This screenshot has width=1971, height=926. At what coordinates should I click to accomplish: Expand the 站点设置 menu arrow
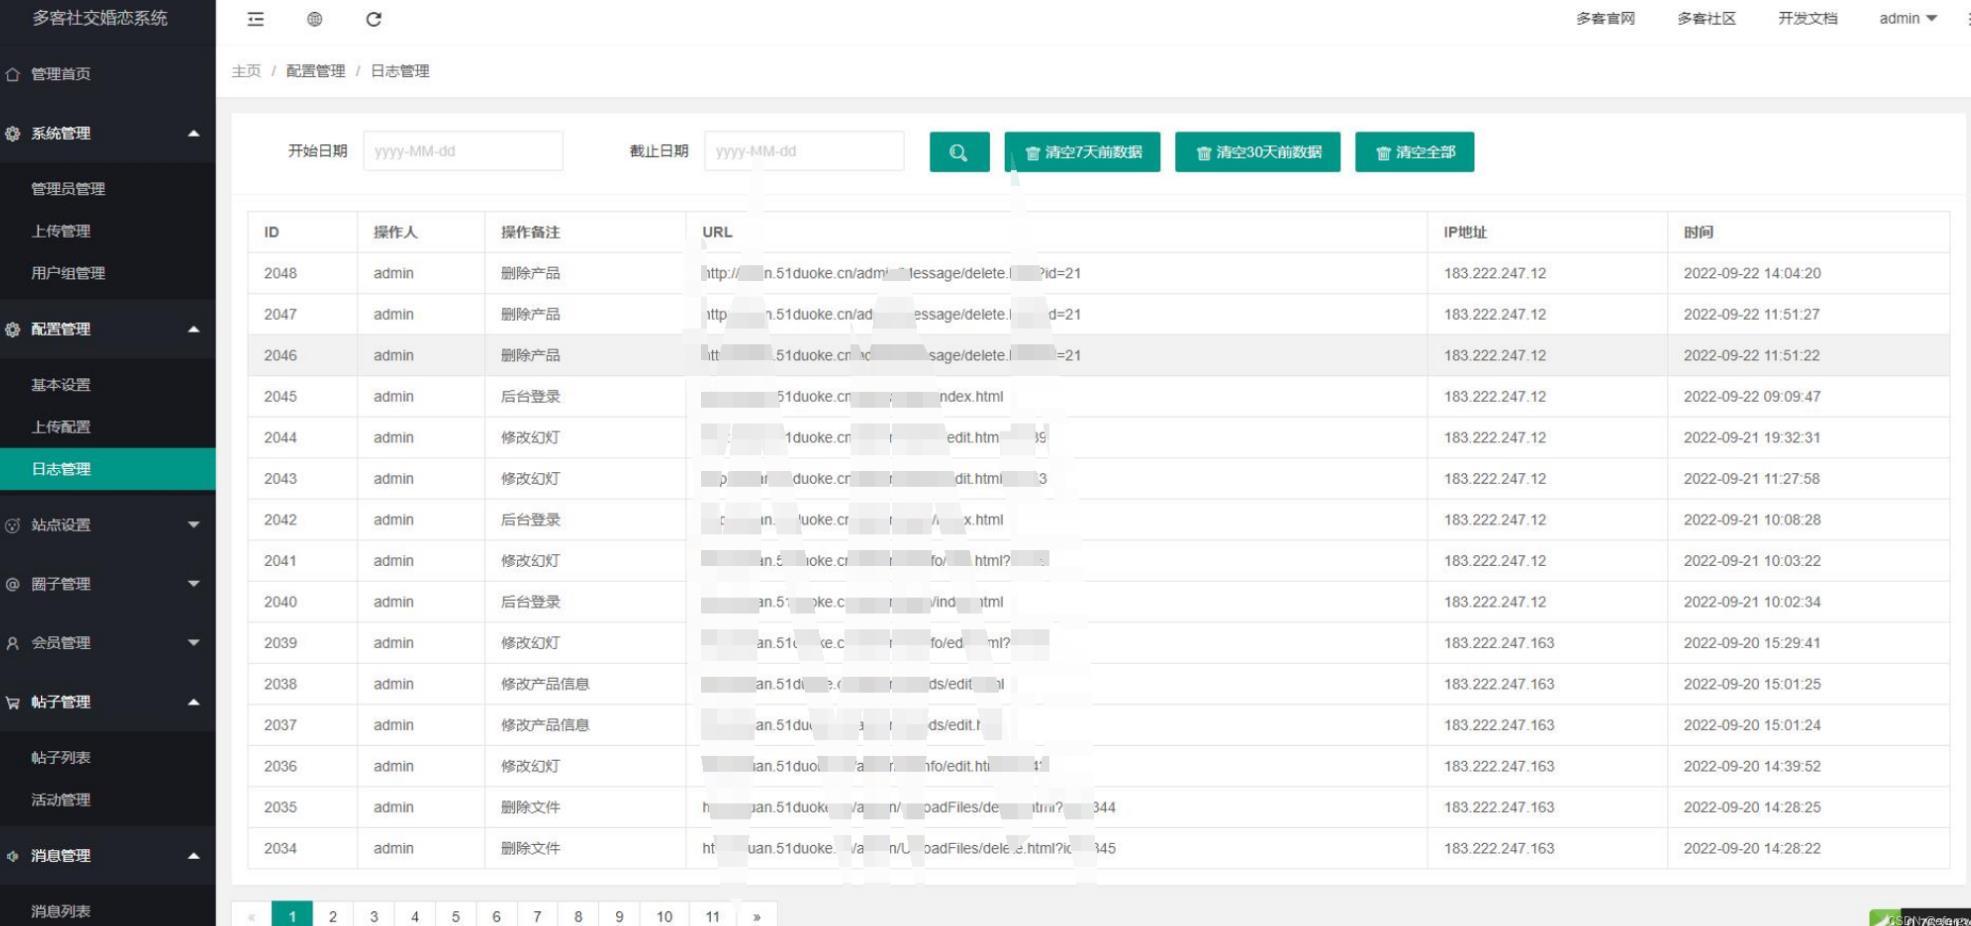(x=194, y=525)
